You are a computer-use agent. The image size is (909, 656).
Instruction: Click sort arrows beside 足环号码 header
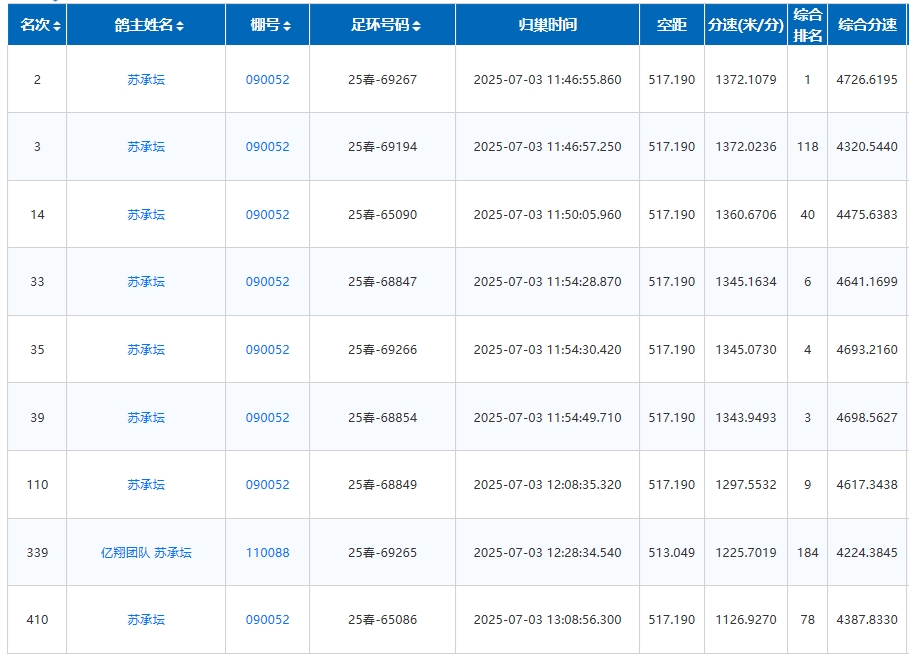coord(417,26)
